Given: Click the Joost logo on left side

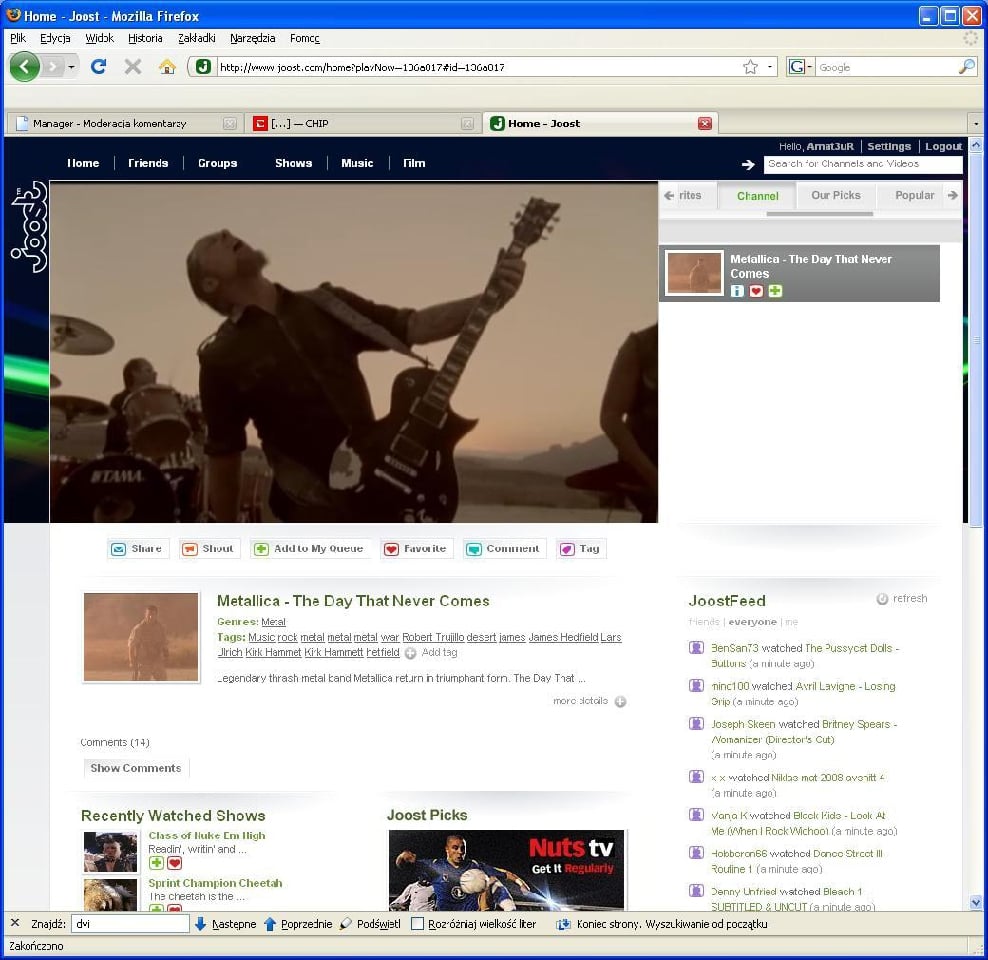Looking at the screenshot, I should (28, 227).
